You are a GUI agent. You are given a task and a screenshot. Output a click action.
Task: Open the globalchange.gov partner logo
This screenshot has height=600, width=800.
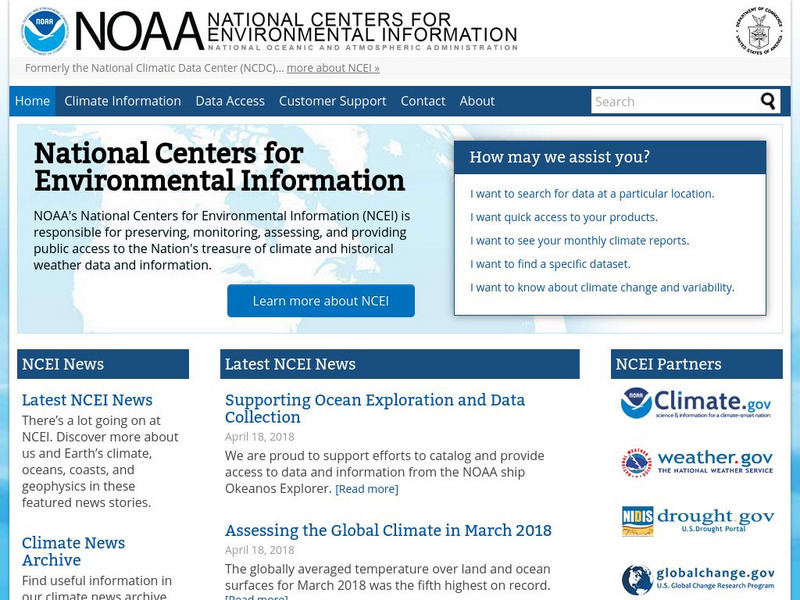click(697, 580)
